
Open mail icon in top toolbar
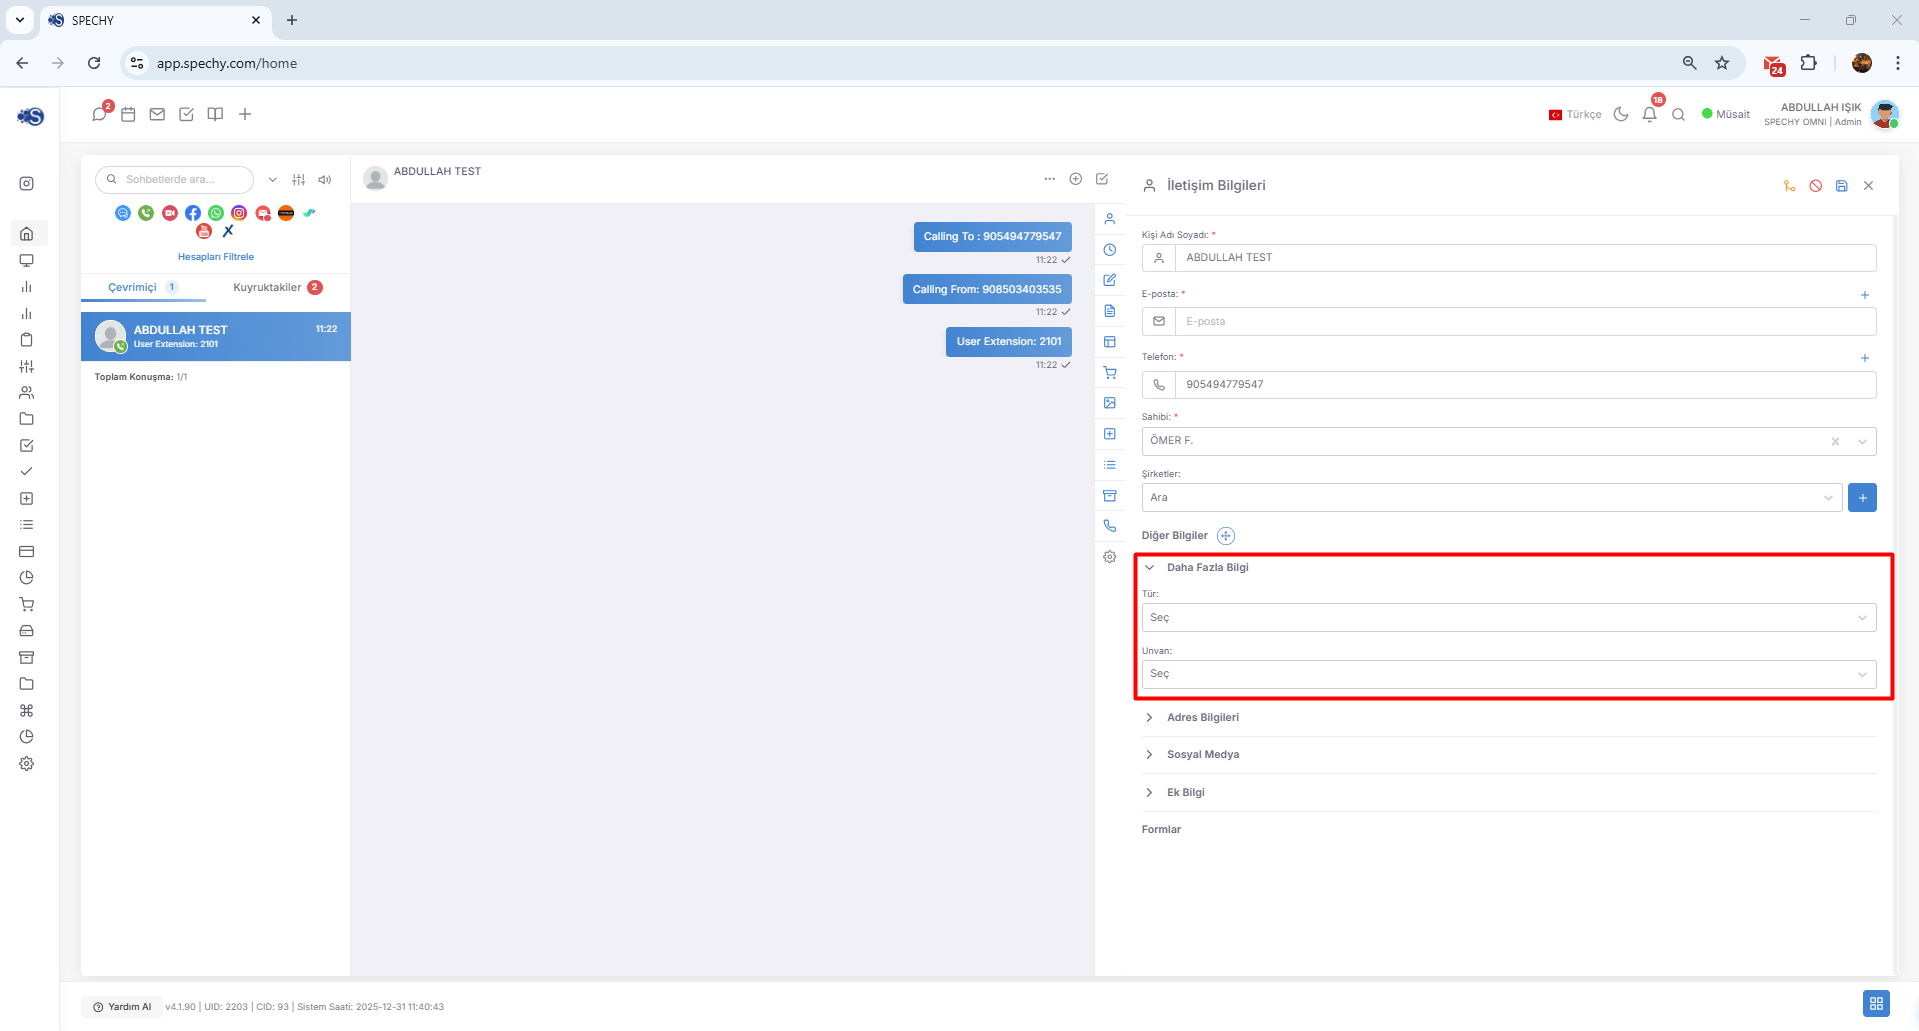point(157,114)
